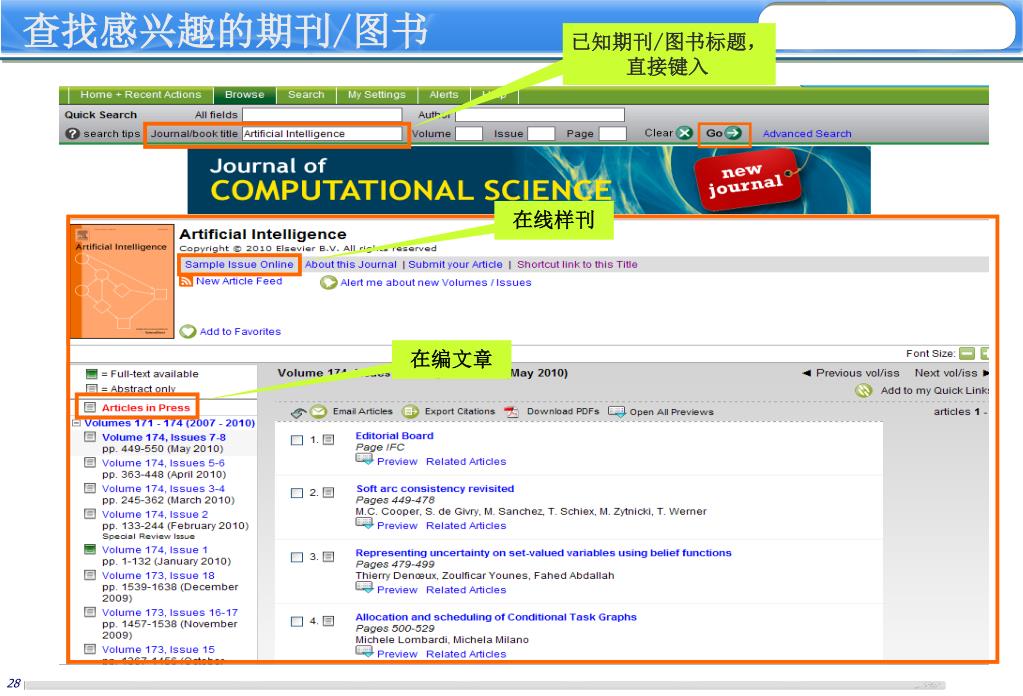Go to Home + Recent Actions tab
This screenshot has width=1023, height=696.
[140, 95]
